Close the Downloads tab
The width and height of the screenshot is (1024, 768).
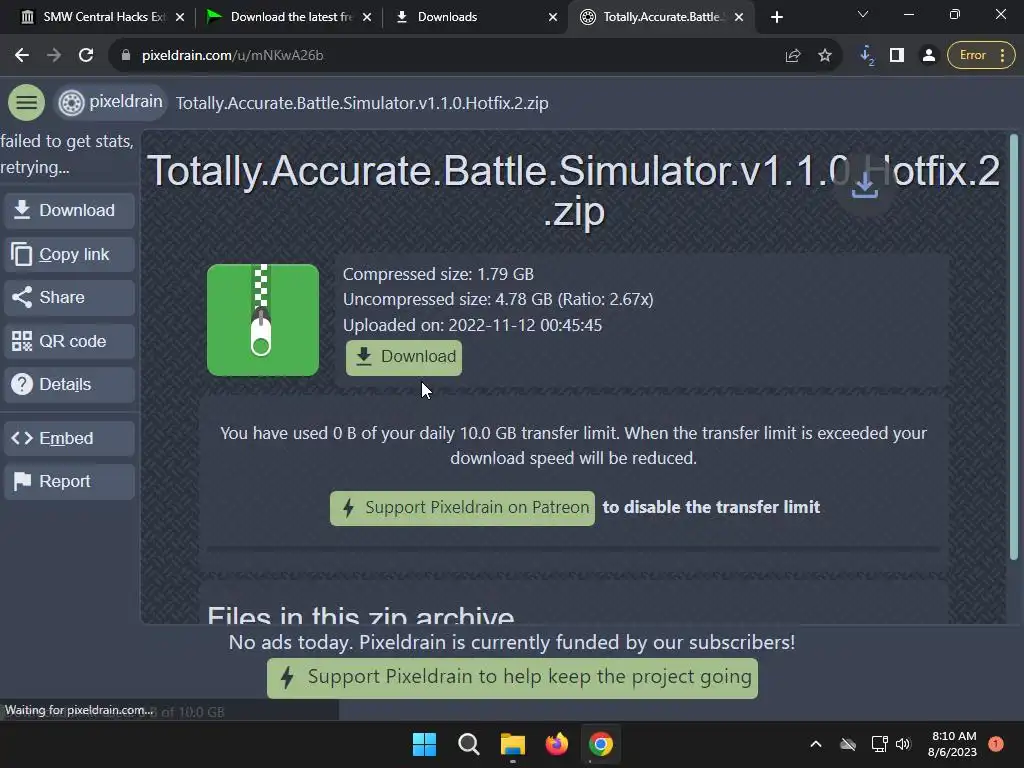tap(553, 17)
